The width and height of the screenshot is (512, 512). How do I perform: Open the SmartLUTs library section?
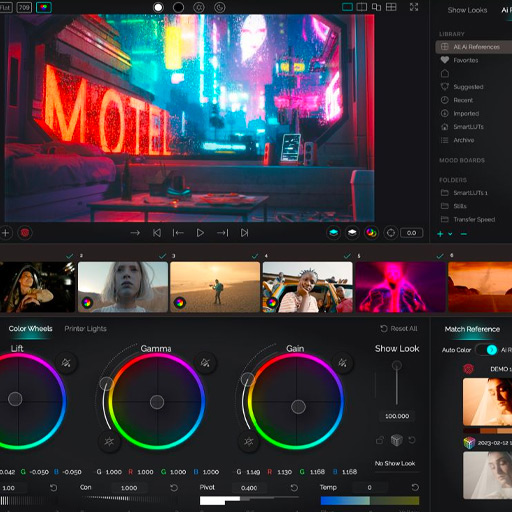coord(462,127)
